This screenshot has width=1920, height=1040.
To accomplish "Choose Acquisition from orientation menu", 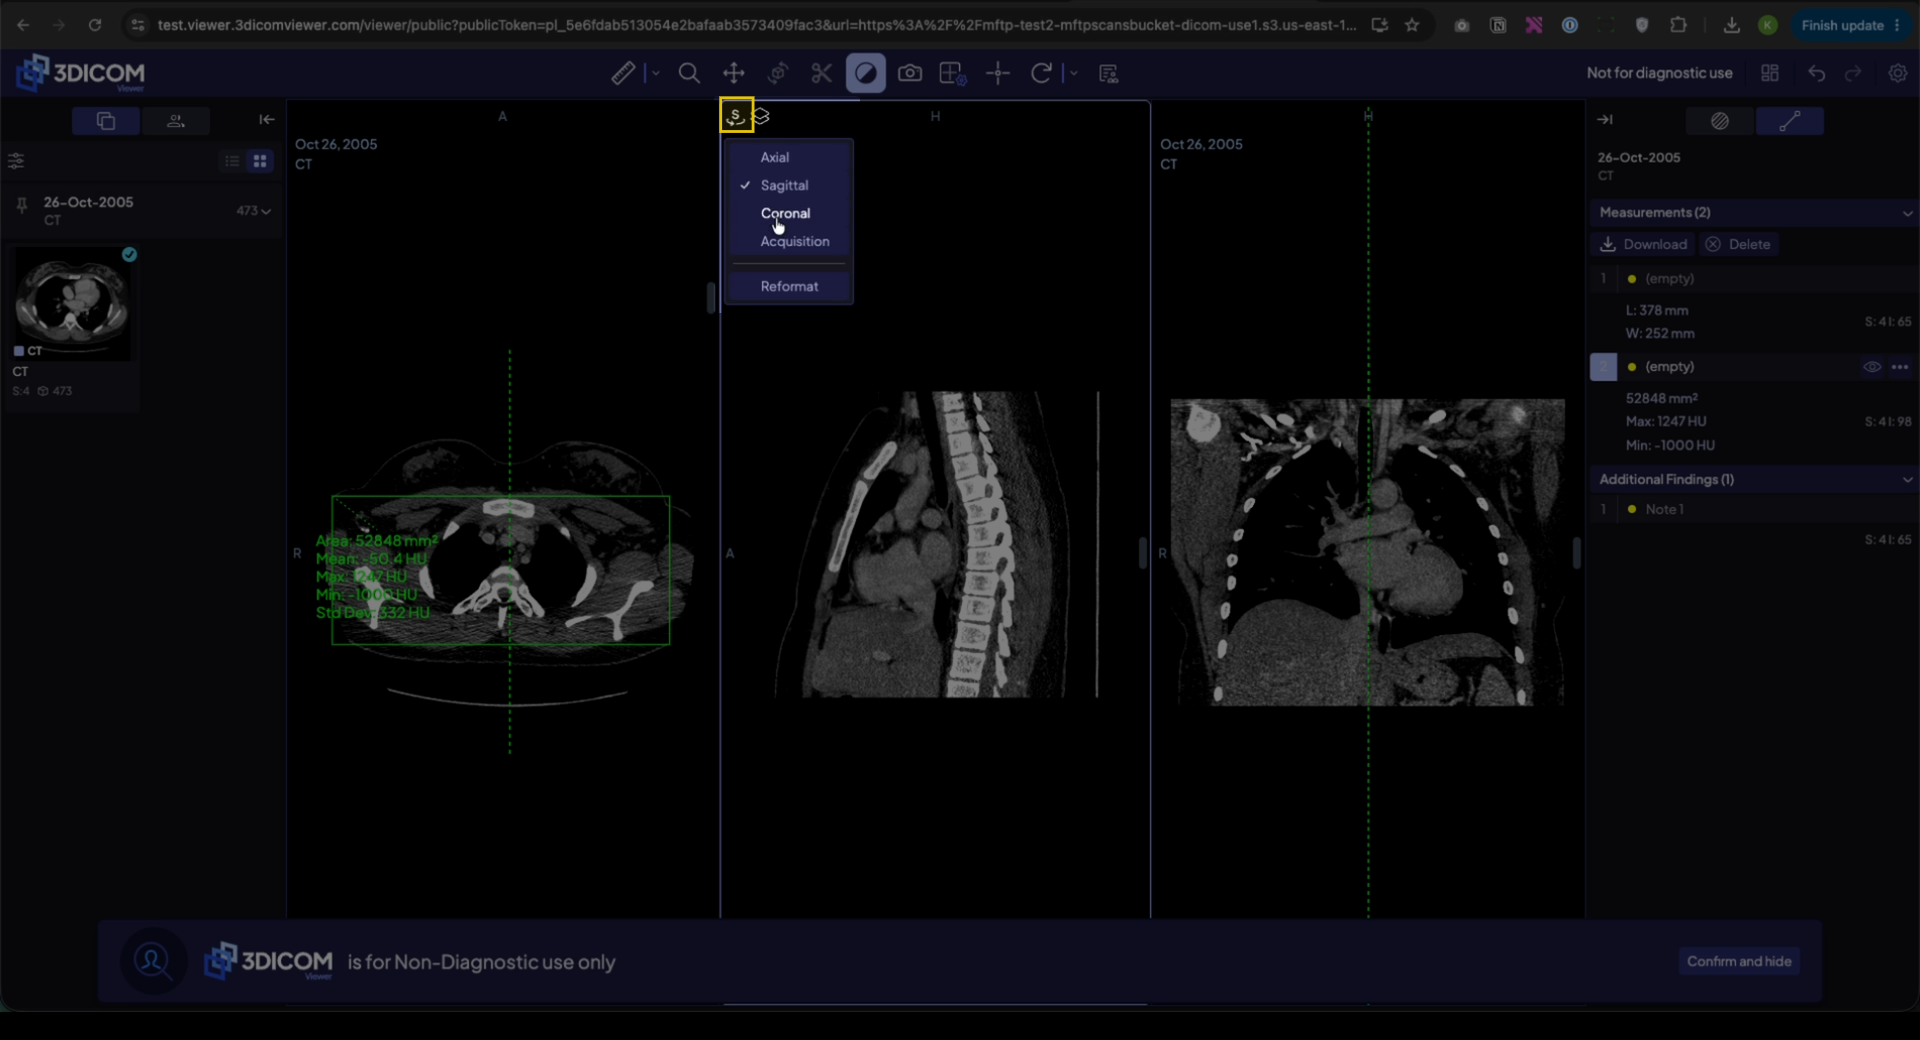I will point(794,241).
